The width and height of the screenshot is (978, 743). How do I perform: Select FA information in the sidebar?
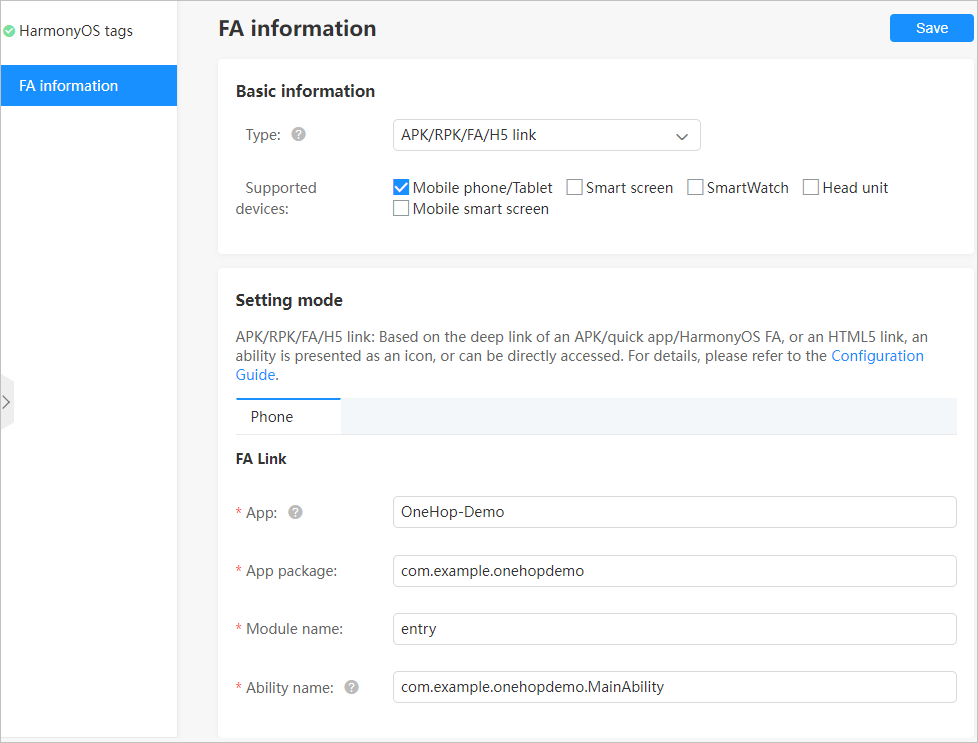(89, 85)
